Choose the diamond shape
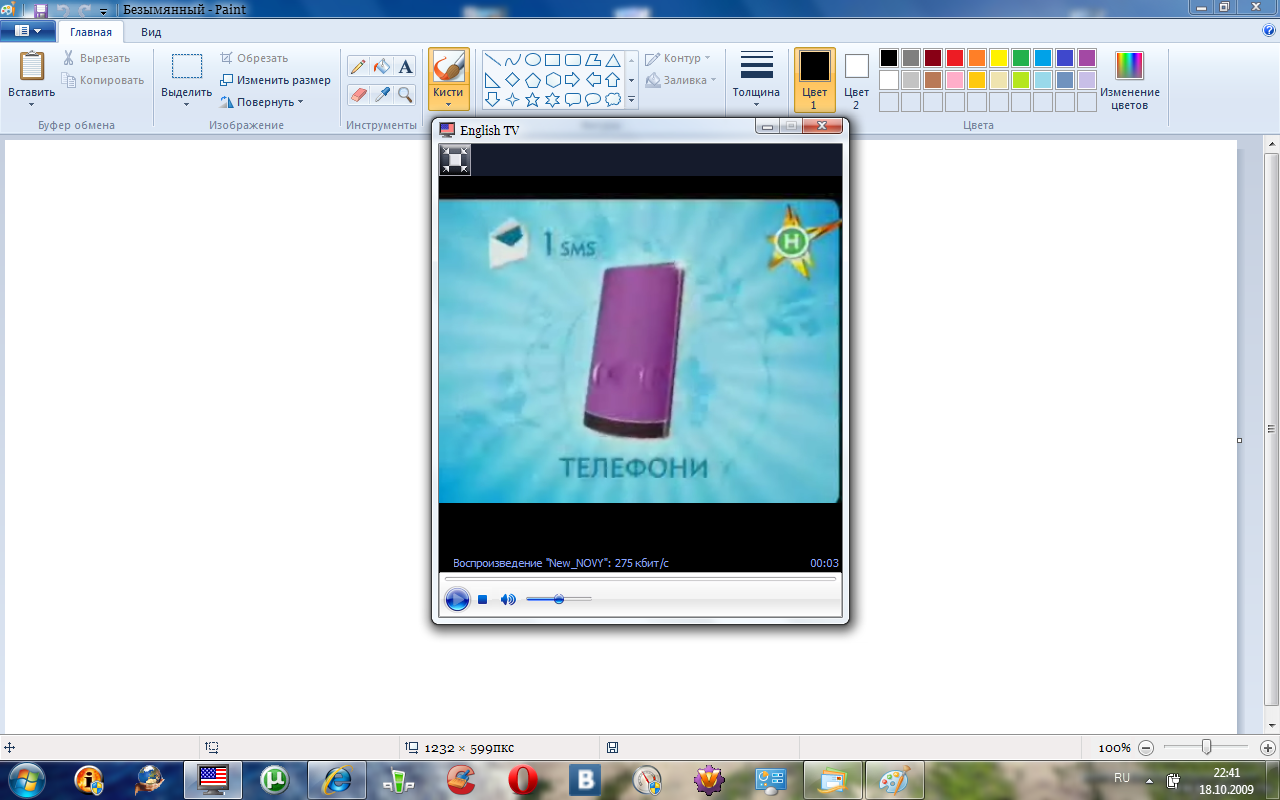Viewport: 1280px width, 800px height. tap(513, 80)
